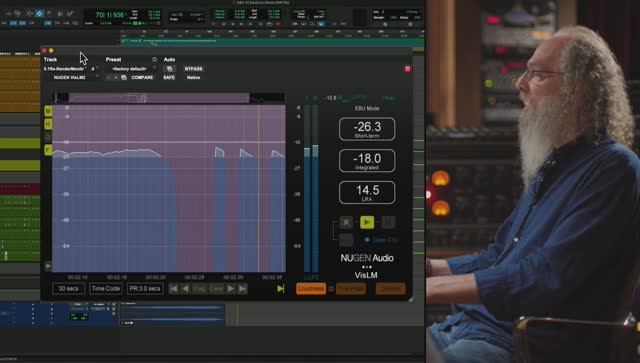
Task: Click the audio clip on the blue track below
Action: (x=172, y=314)
